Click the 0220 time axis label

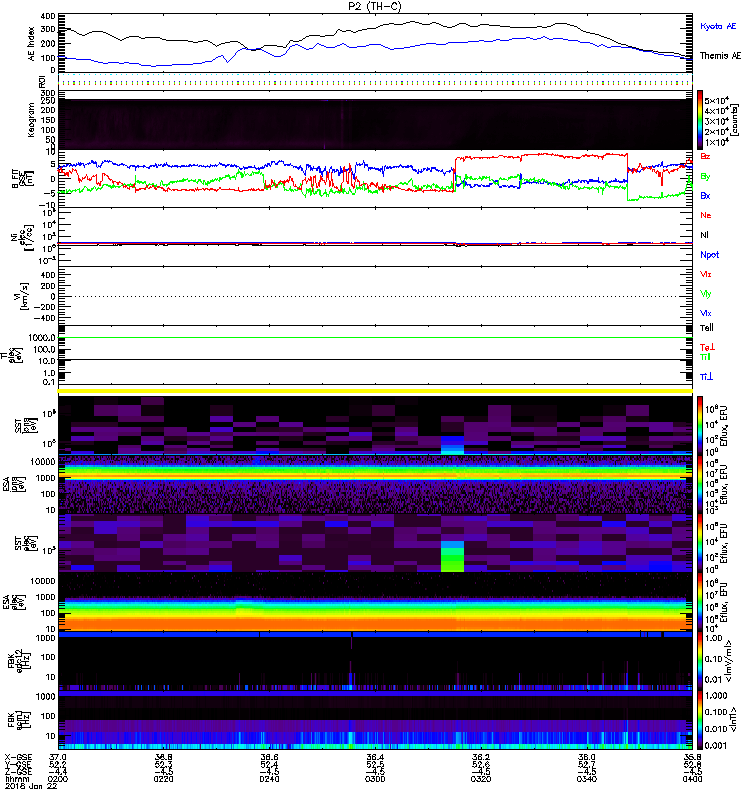163,779
